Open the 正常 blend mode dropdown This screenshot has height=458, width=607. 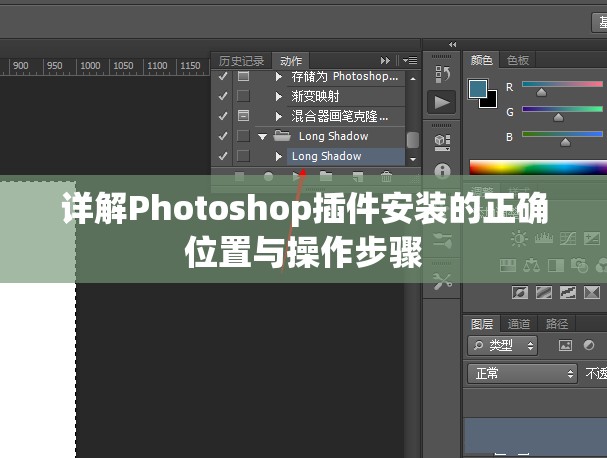tap(522, 374)
